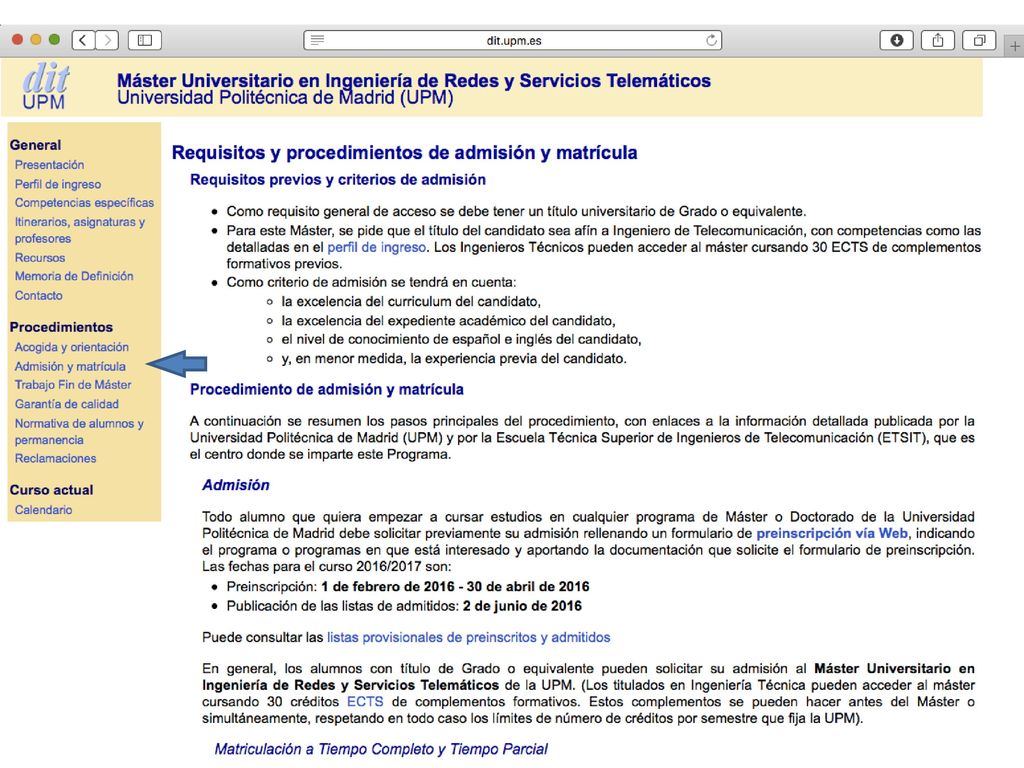This screenshot has width=1024, height=768.
Task: Click the italic 'Admisión' subheading
Action: click(236, 485)
